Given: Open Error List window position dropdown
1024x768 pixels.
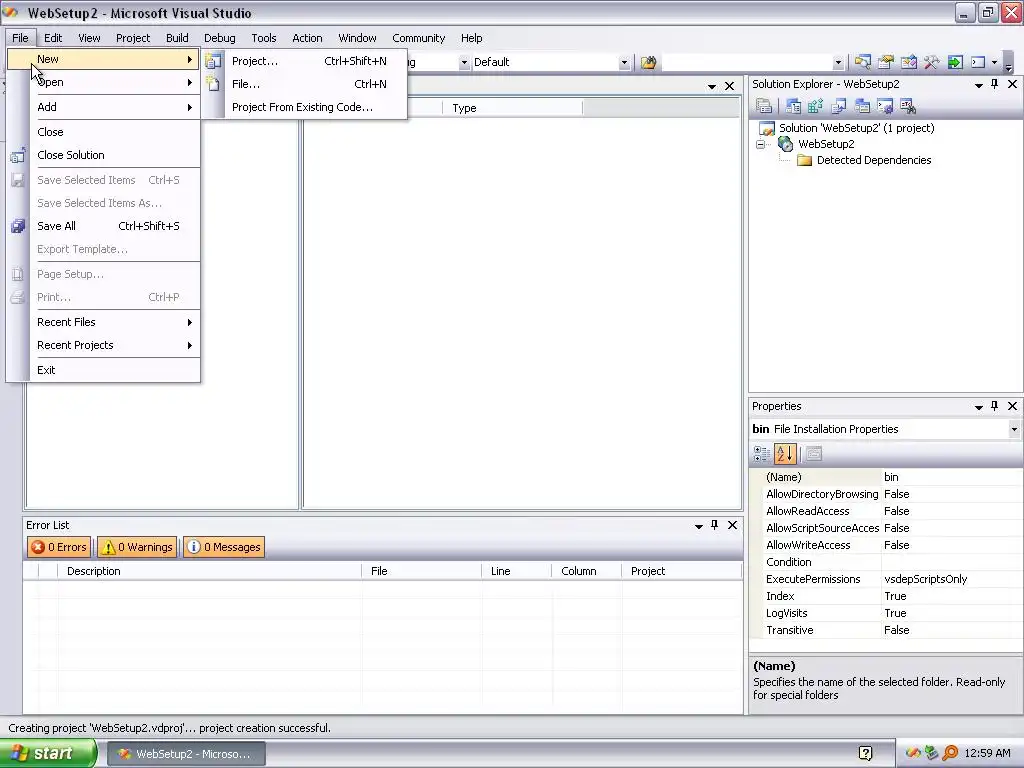Looking at the screenshot, I should pos(698,526).
